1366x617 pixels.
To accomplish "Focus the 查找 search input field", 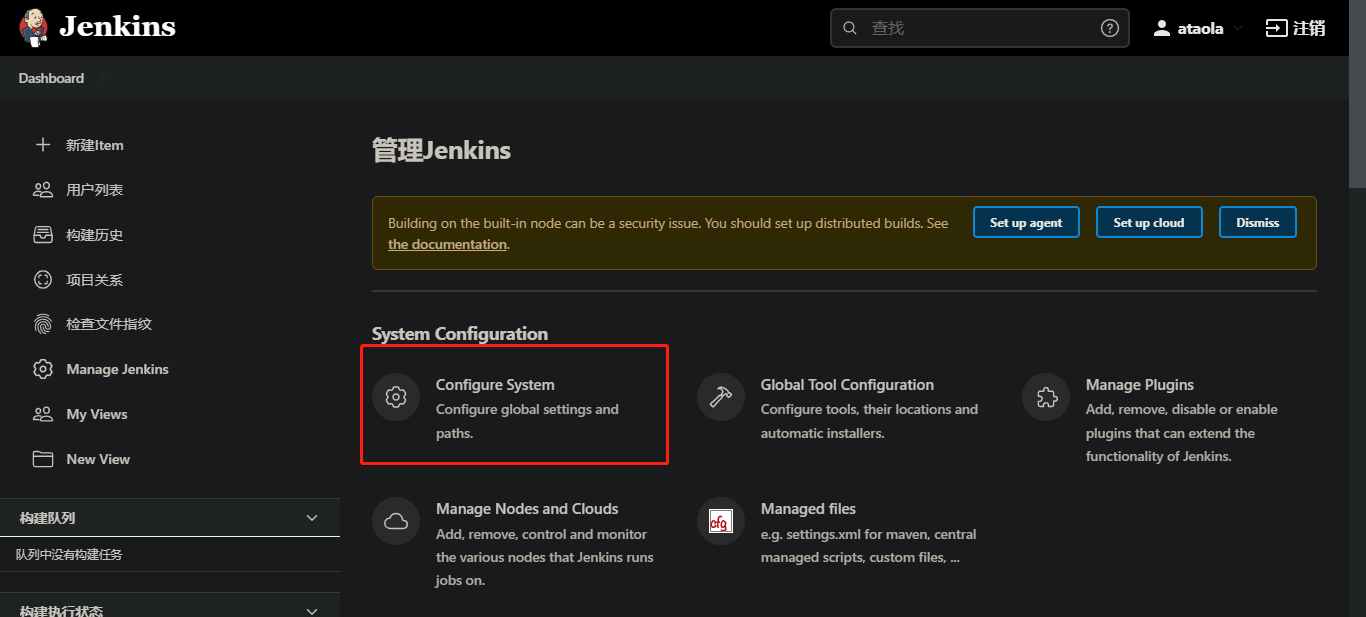I will click(979, 28).
